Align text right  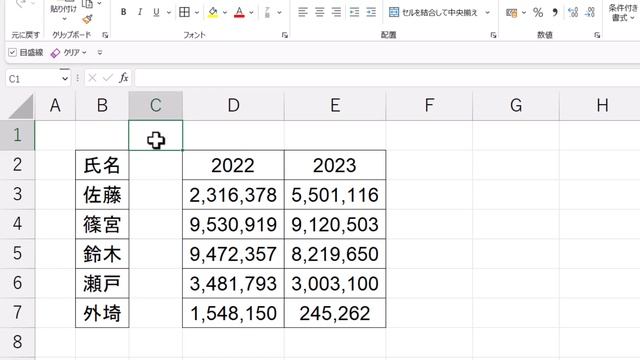coord(336,12)
